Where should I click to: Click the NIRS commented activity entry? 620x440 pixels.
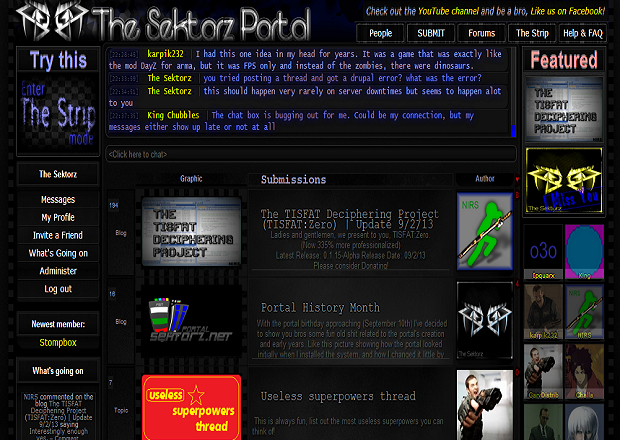point(58,416)
